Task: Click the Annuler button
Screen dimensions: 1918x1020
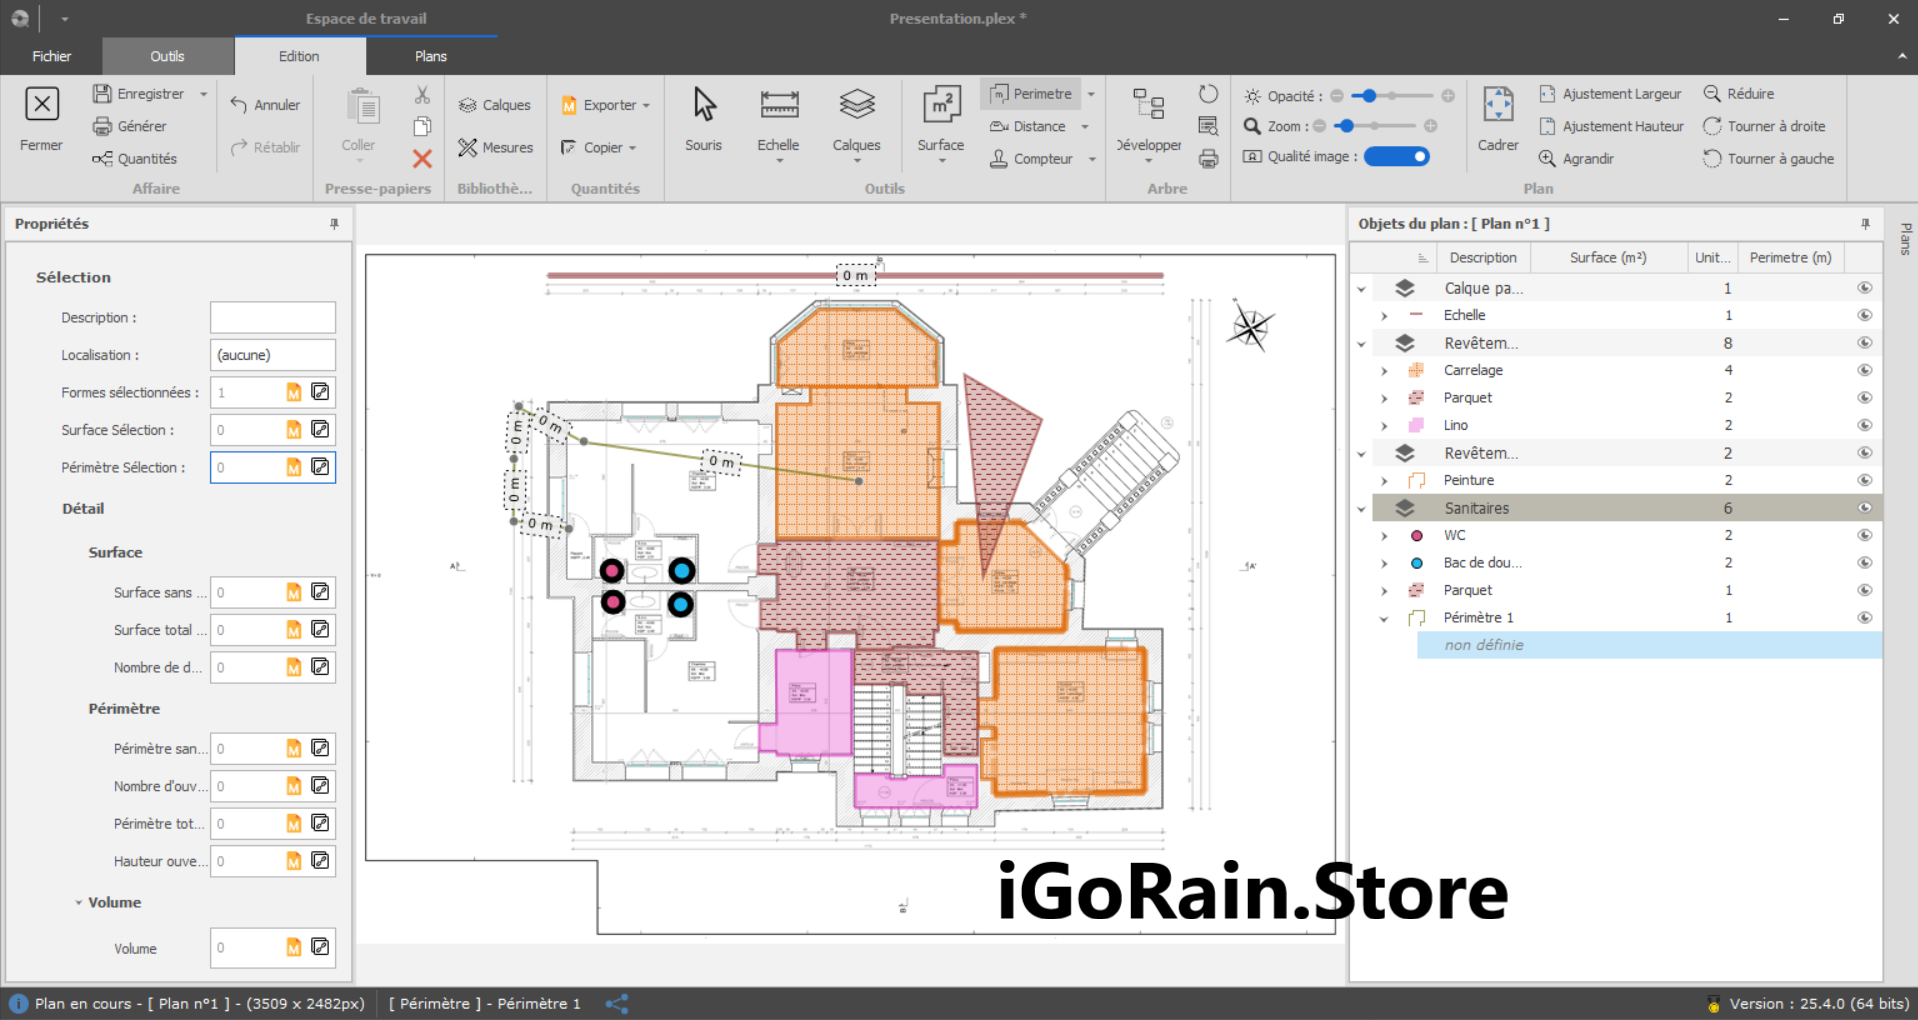Action: 265,104
